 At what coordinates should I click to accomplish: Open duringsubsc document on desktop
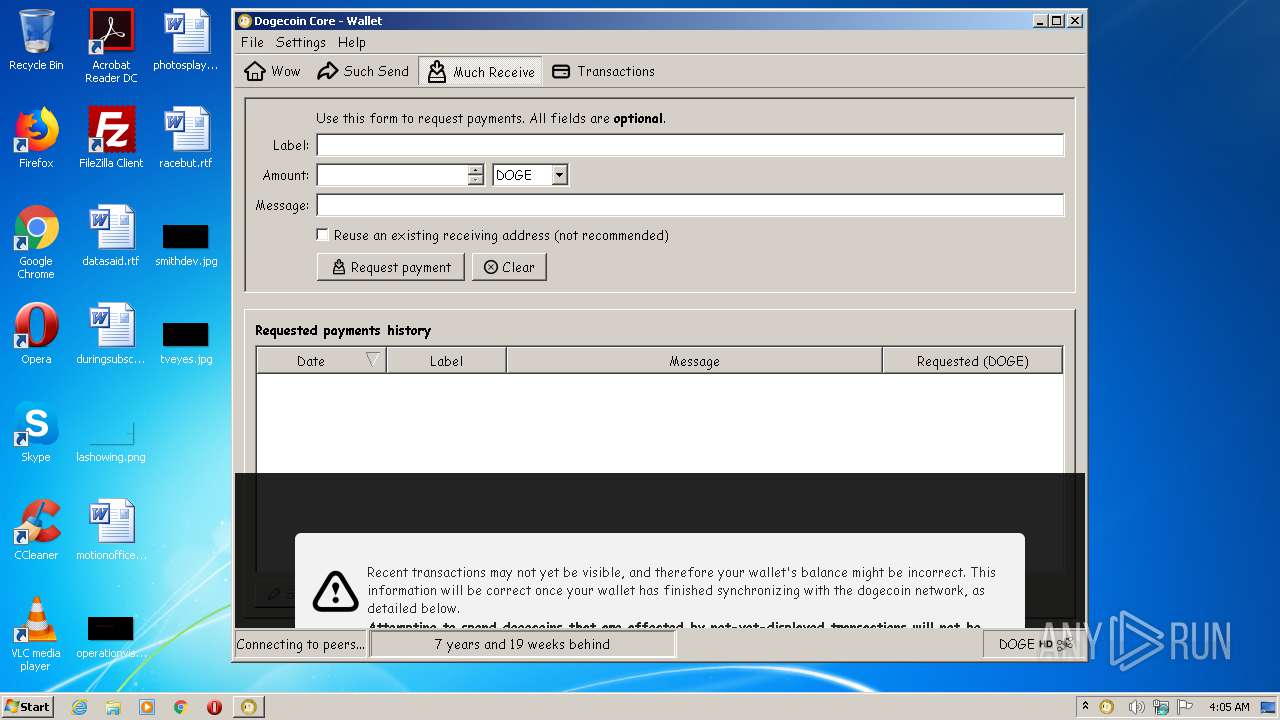click(x=111, y=334)
